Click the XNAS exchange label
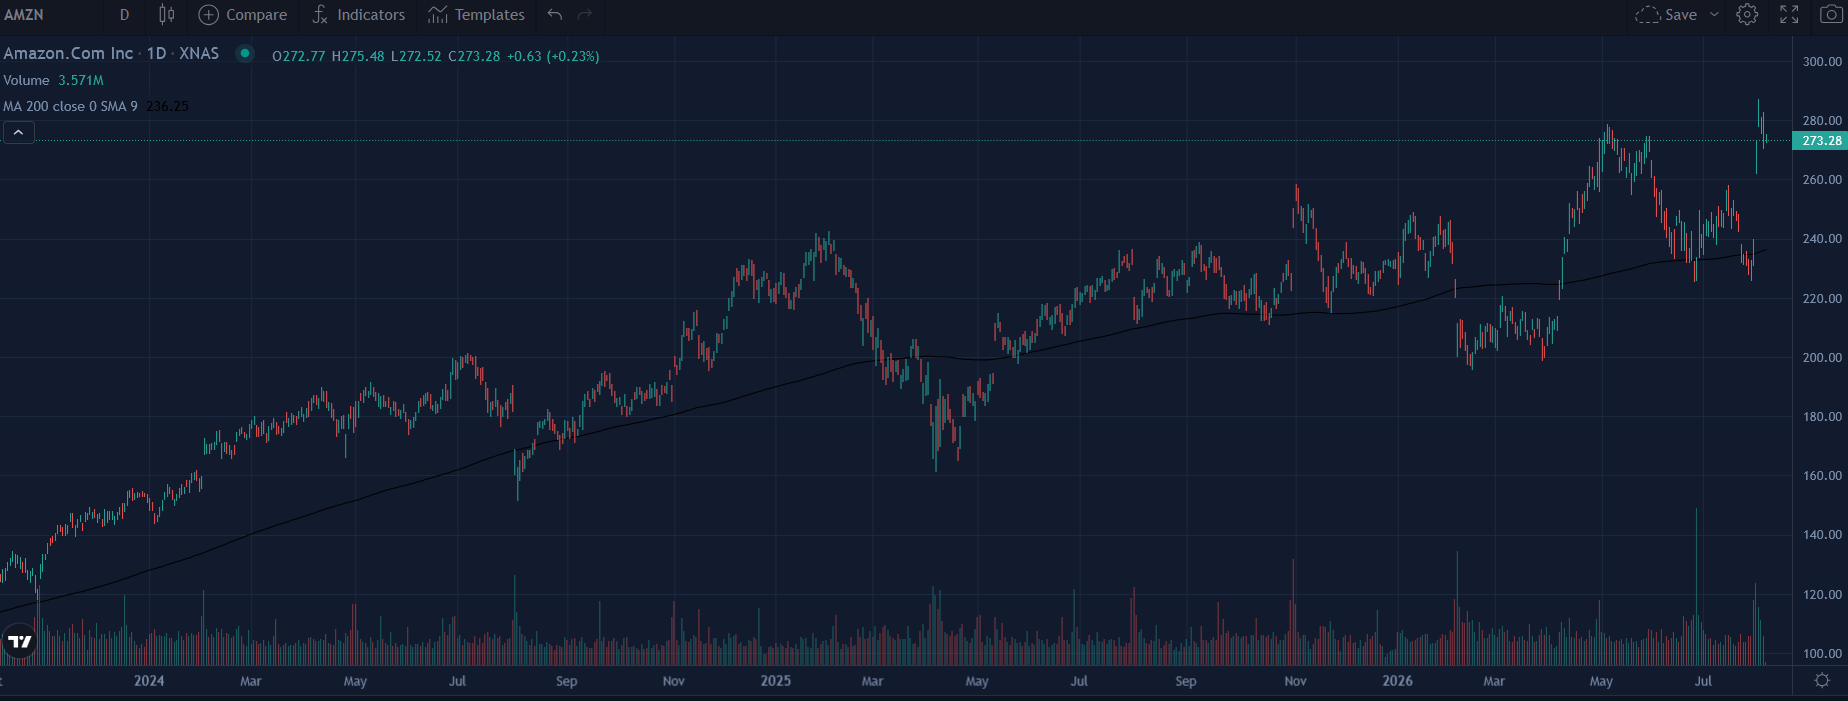 (199, 53)
